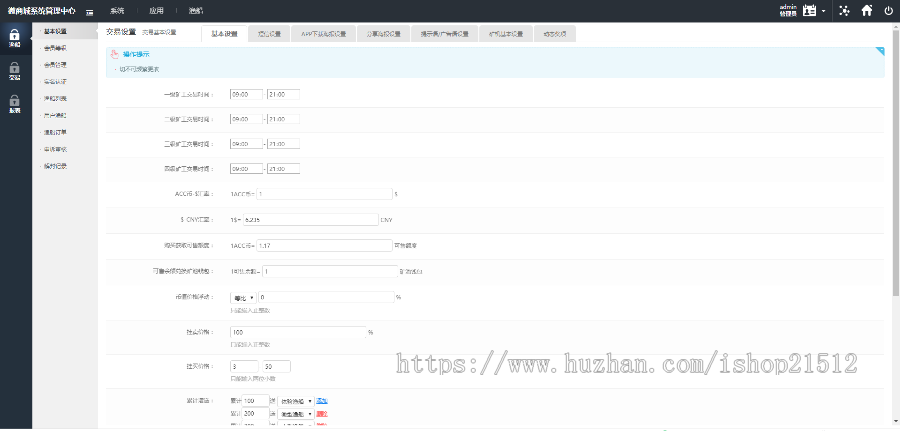The image size is (900, 431).
Task: Switch to the second settings tab
Action: pos(269,34)
